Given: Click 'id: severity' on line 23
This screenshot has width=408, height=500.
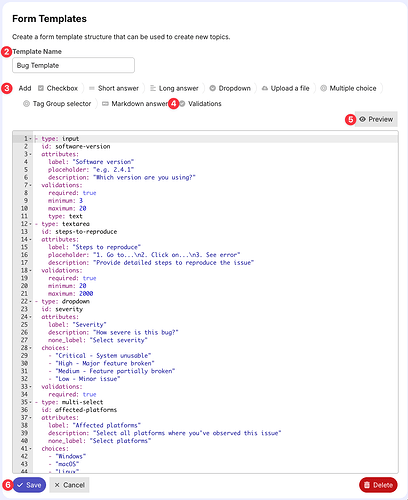Looking at the screenshot, I should (x=62, y=309).
